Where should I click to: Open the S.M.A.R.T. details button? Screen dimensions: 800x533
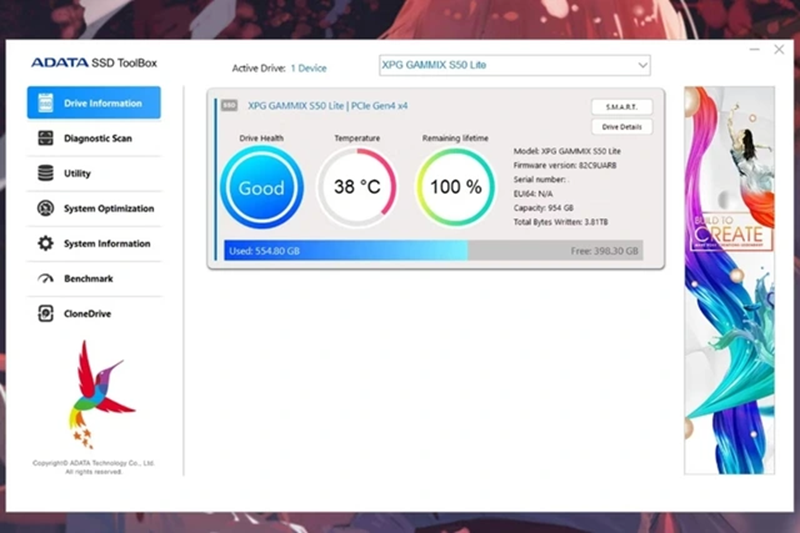[621, 107]
